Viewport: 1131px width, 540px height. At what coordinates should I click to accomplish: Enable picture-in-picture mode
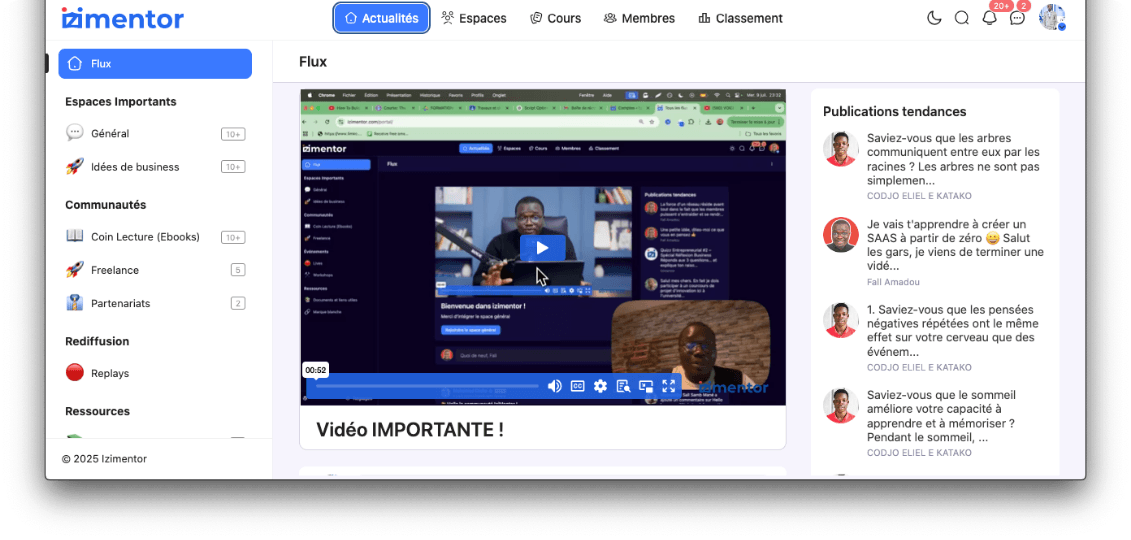point(646,386)
